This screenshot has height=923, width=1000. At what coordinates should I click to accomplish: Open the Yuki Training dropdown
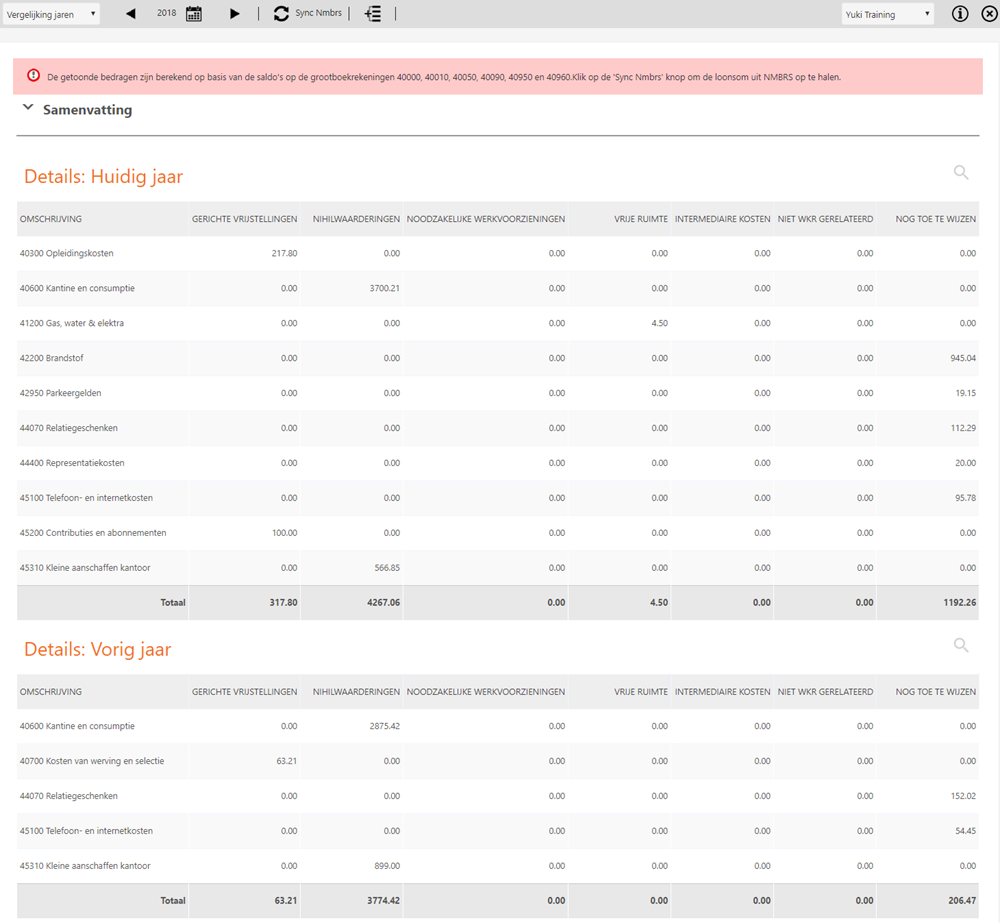[x=888, y=14]
